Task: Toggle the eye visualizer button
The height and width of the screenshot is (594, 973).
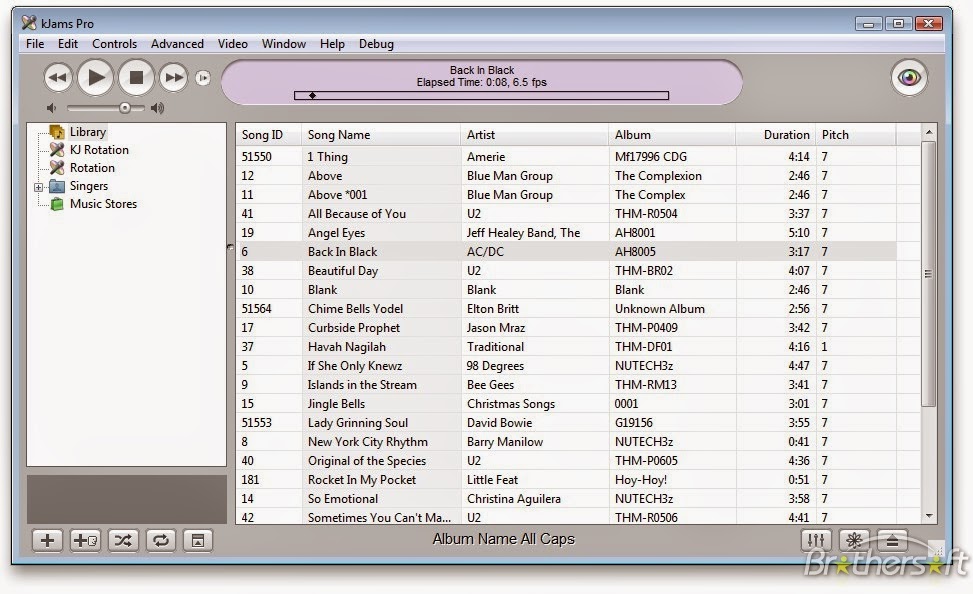Action: (909, 78)
